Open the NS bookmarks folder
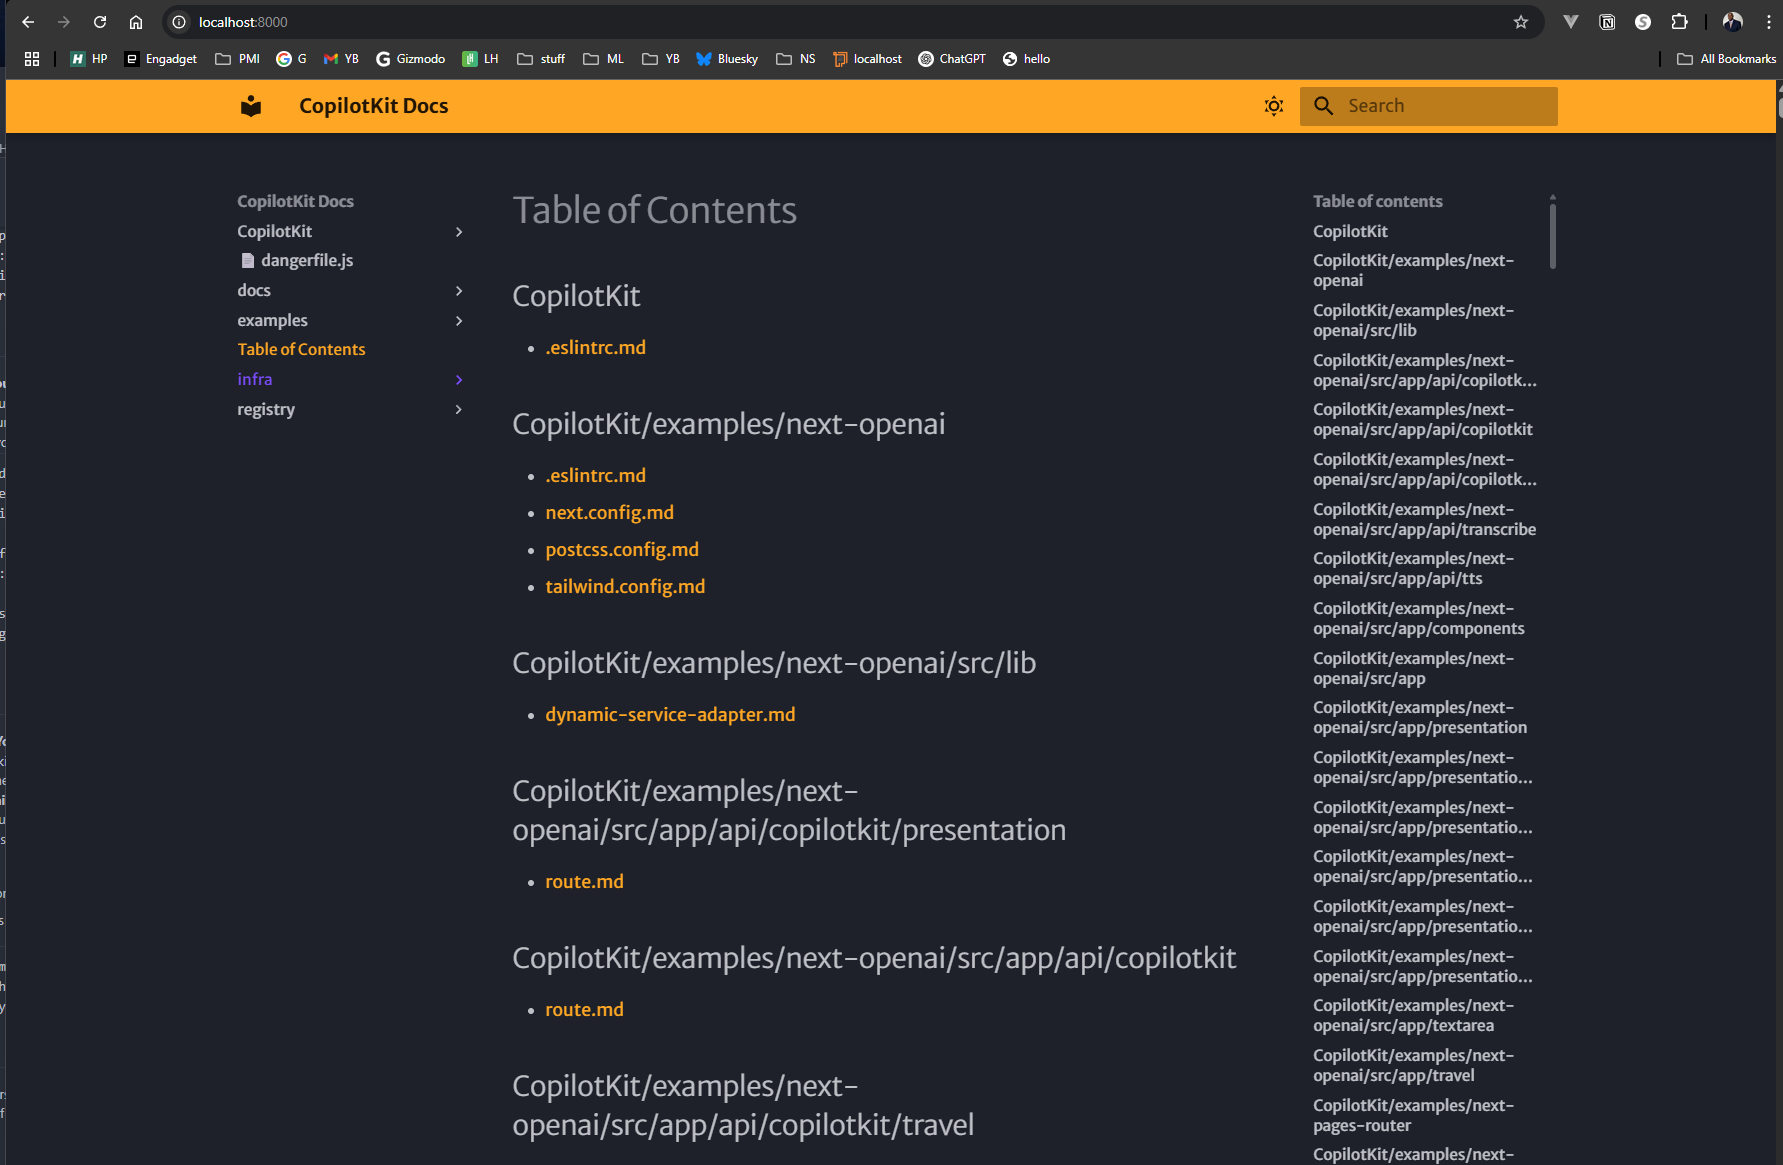1783x1165 pixels. pos(796,59)
